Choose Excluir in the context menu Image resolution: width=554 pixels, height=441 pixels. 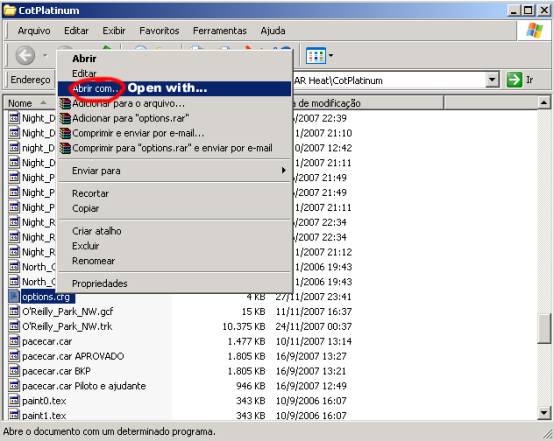[175, 246]
